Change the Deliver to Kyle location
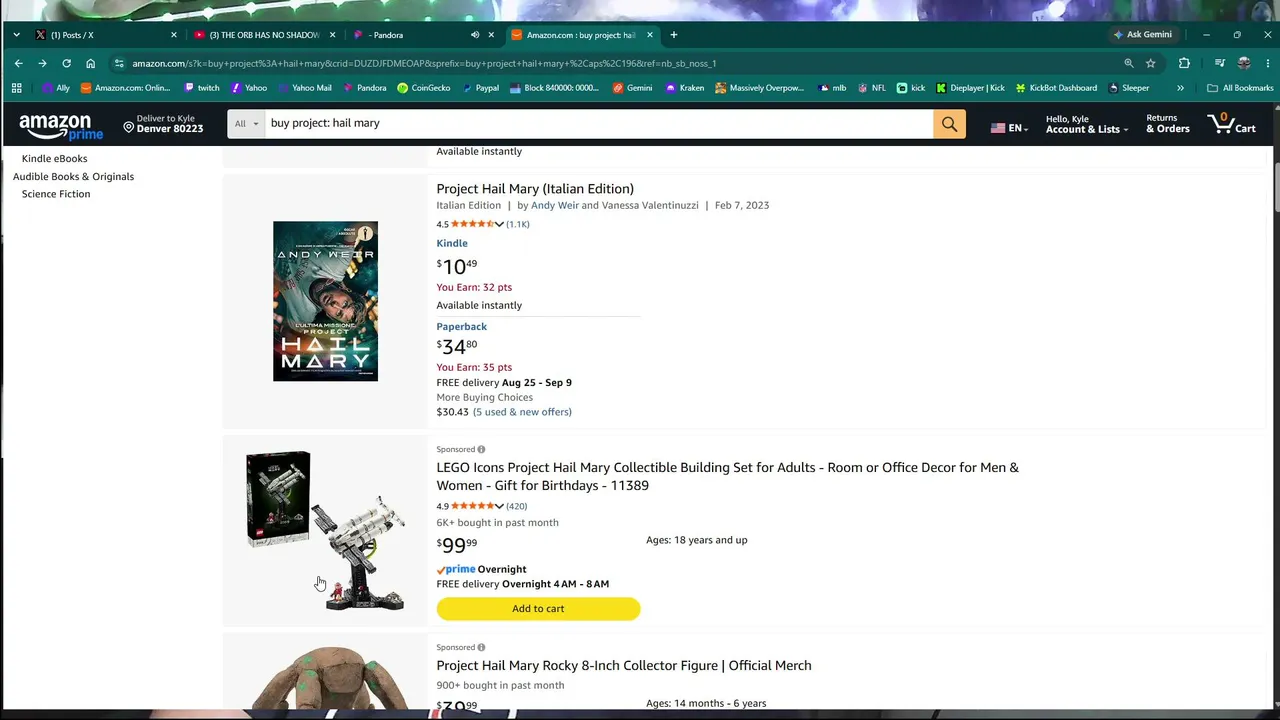 click(163, 124)
